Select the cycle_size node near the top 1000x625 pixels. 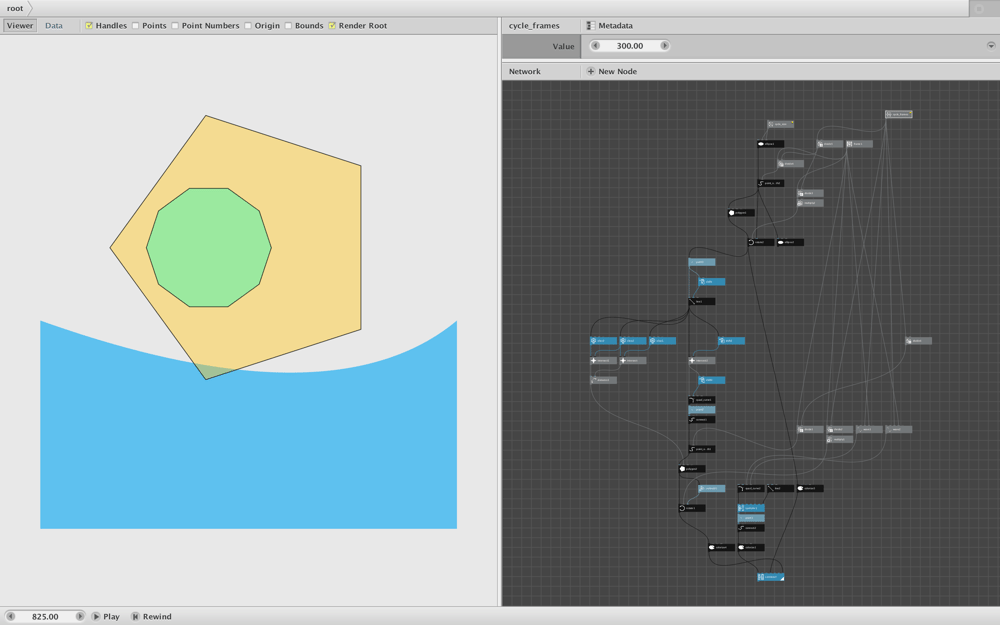tap(781, 124)
